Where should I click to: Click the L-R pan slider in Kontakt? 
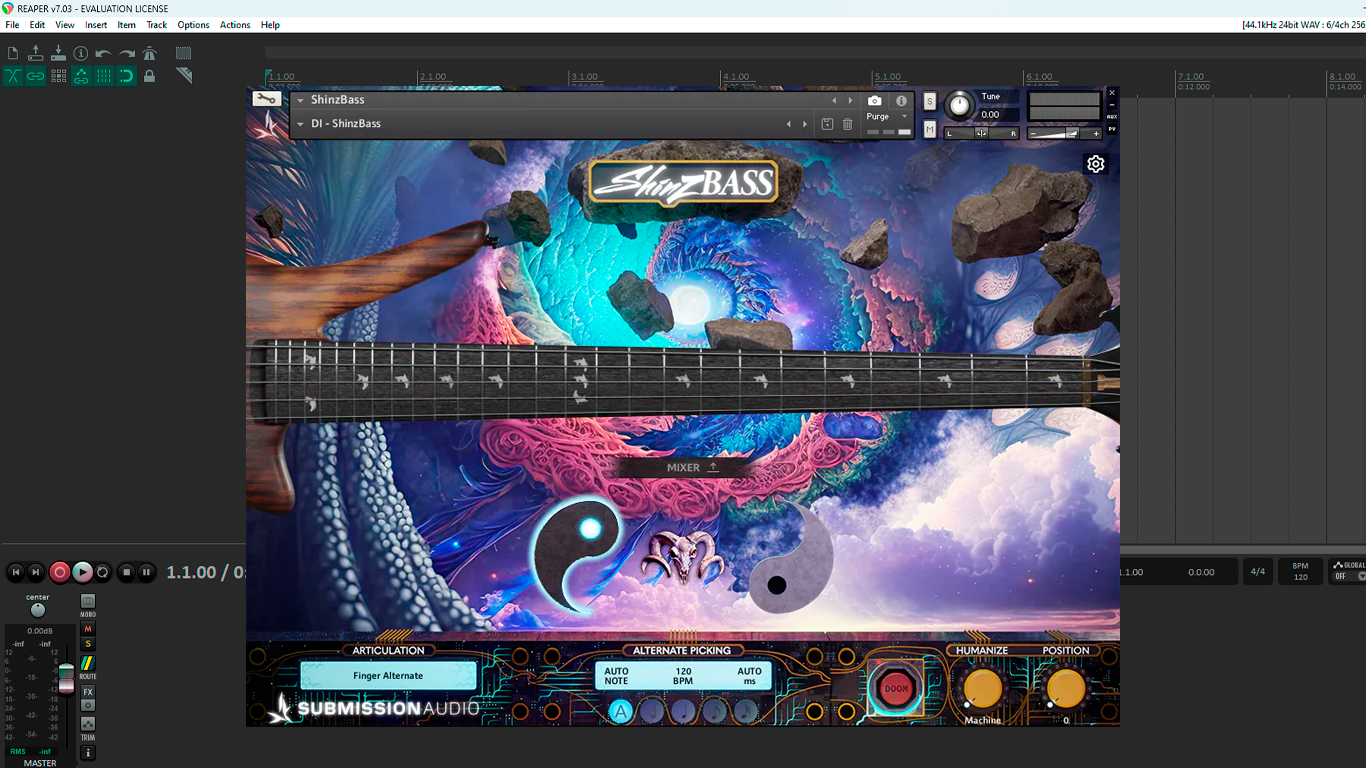[982, 133]
